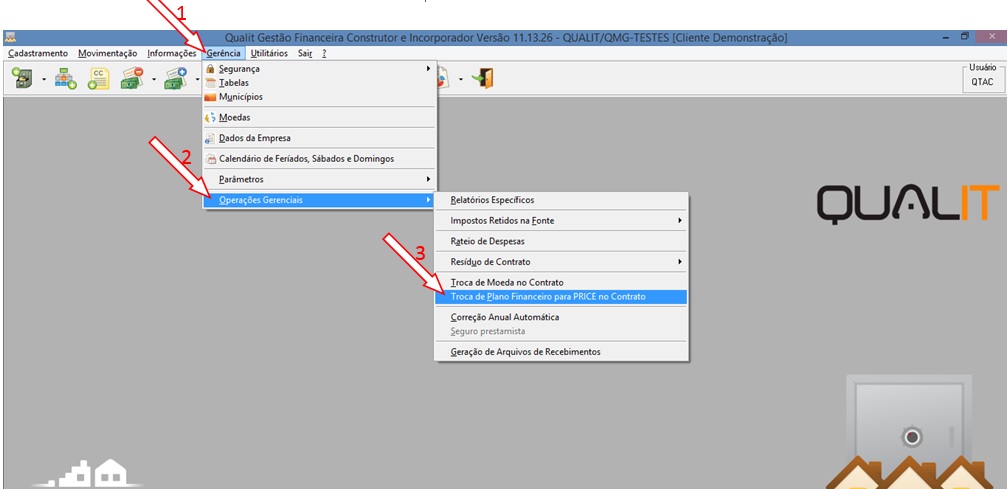1008x489 pixels.
Task: Click the CC document add toolbar icon
Action: [x=98, y=78]
